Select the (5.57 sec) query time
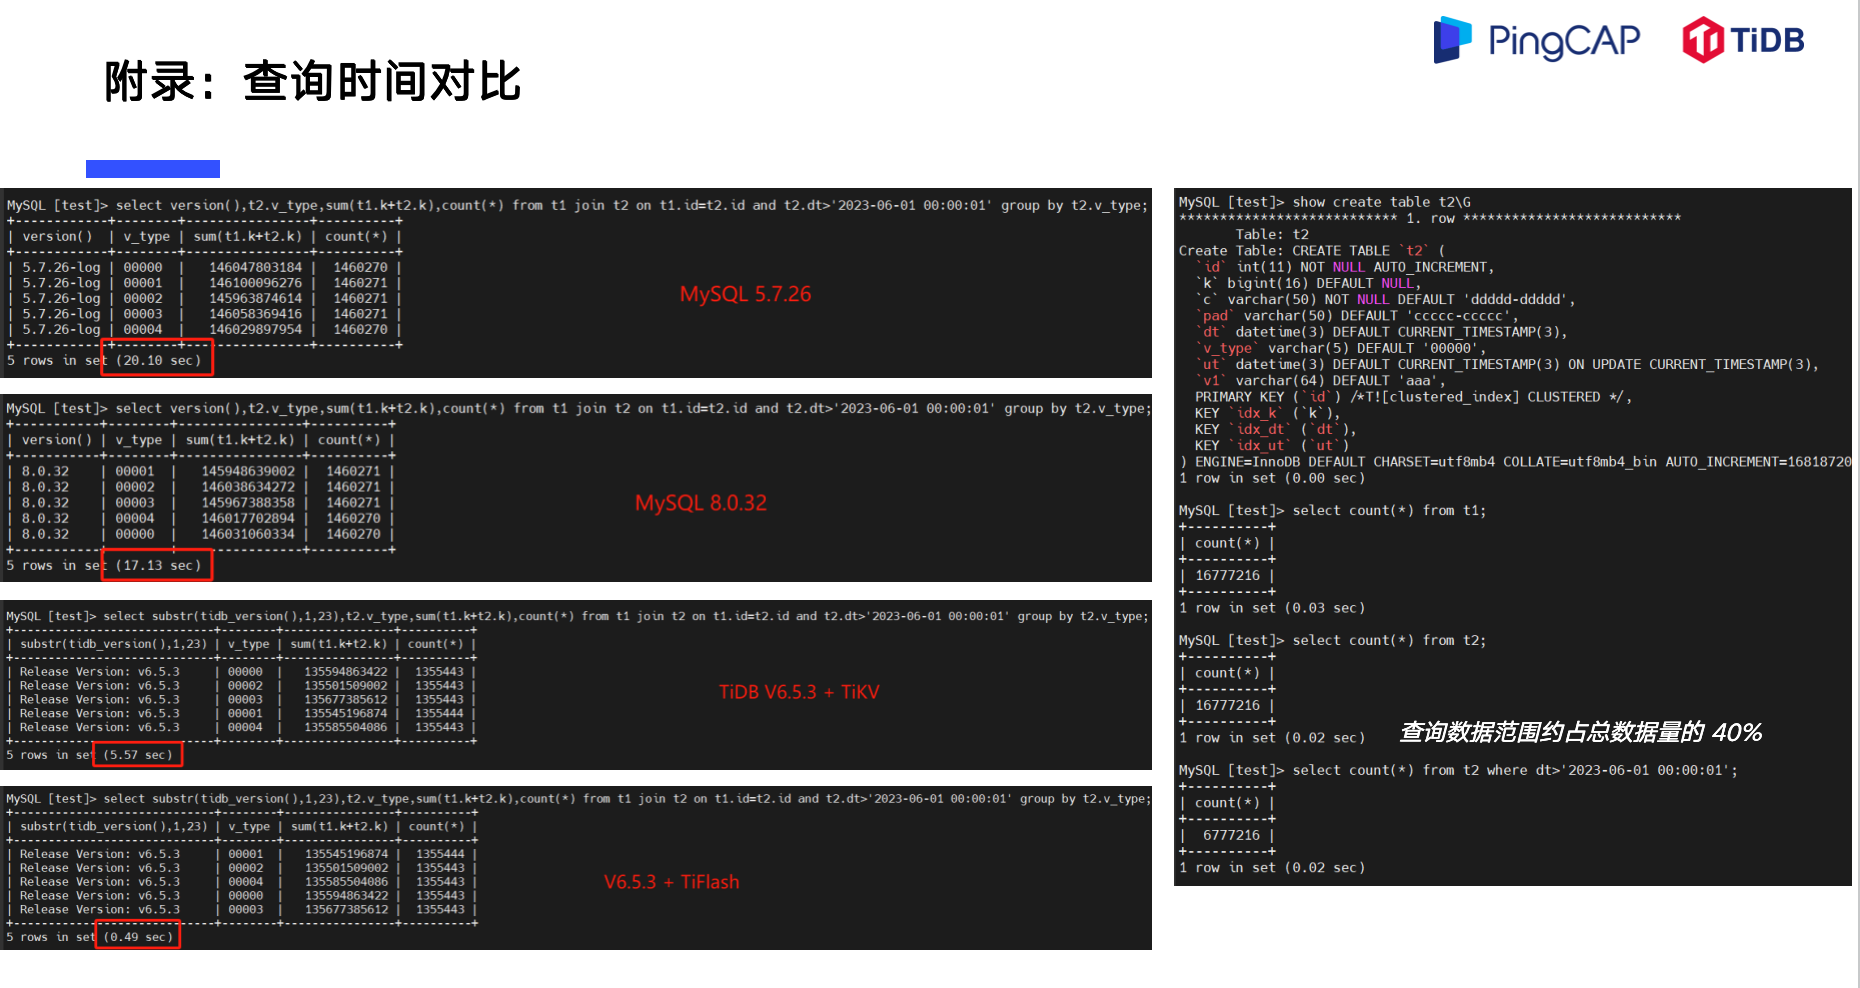1860x988 pixels. click(x=138, y=754)
